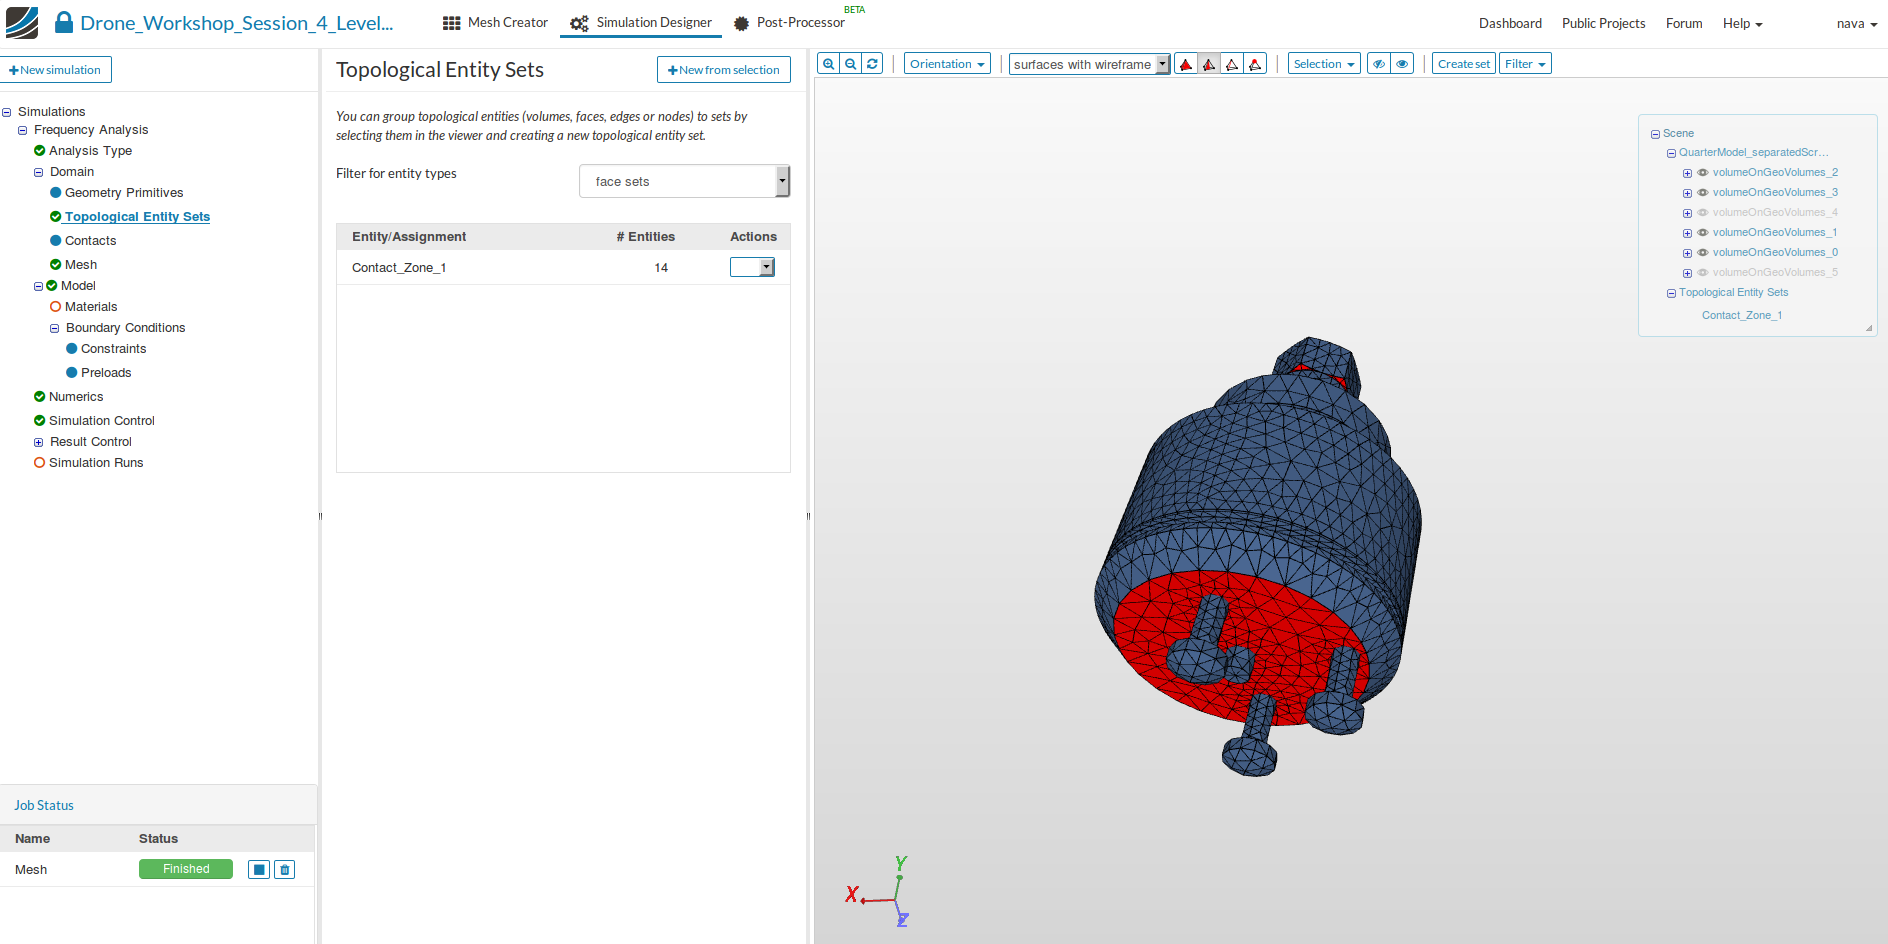Delete the Mesh job with trash icon
Image resolution: width=1888 pixels, height=944 pixels.
tap(285, 870)
